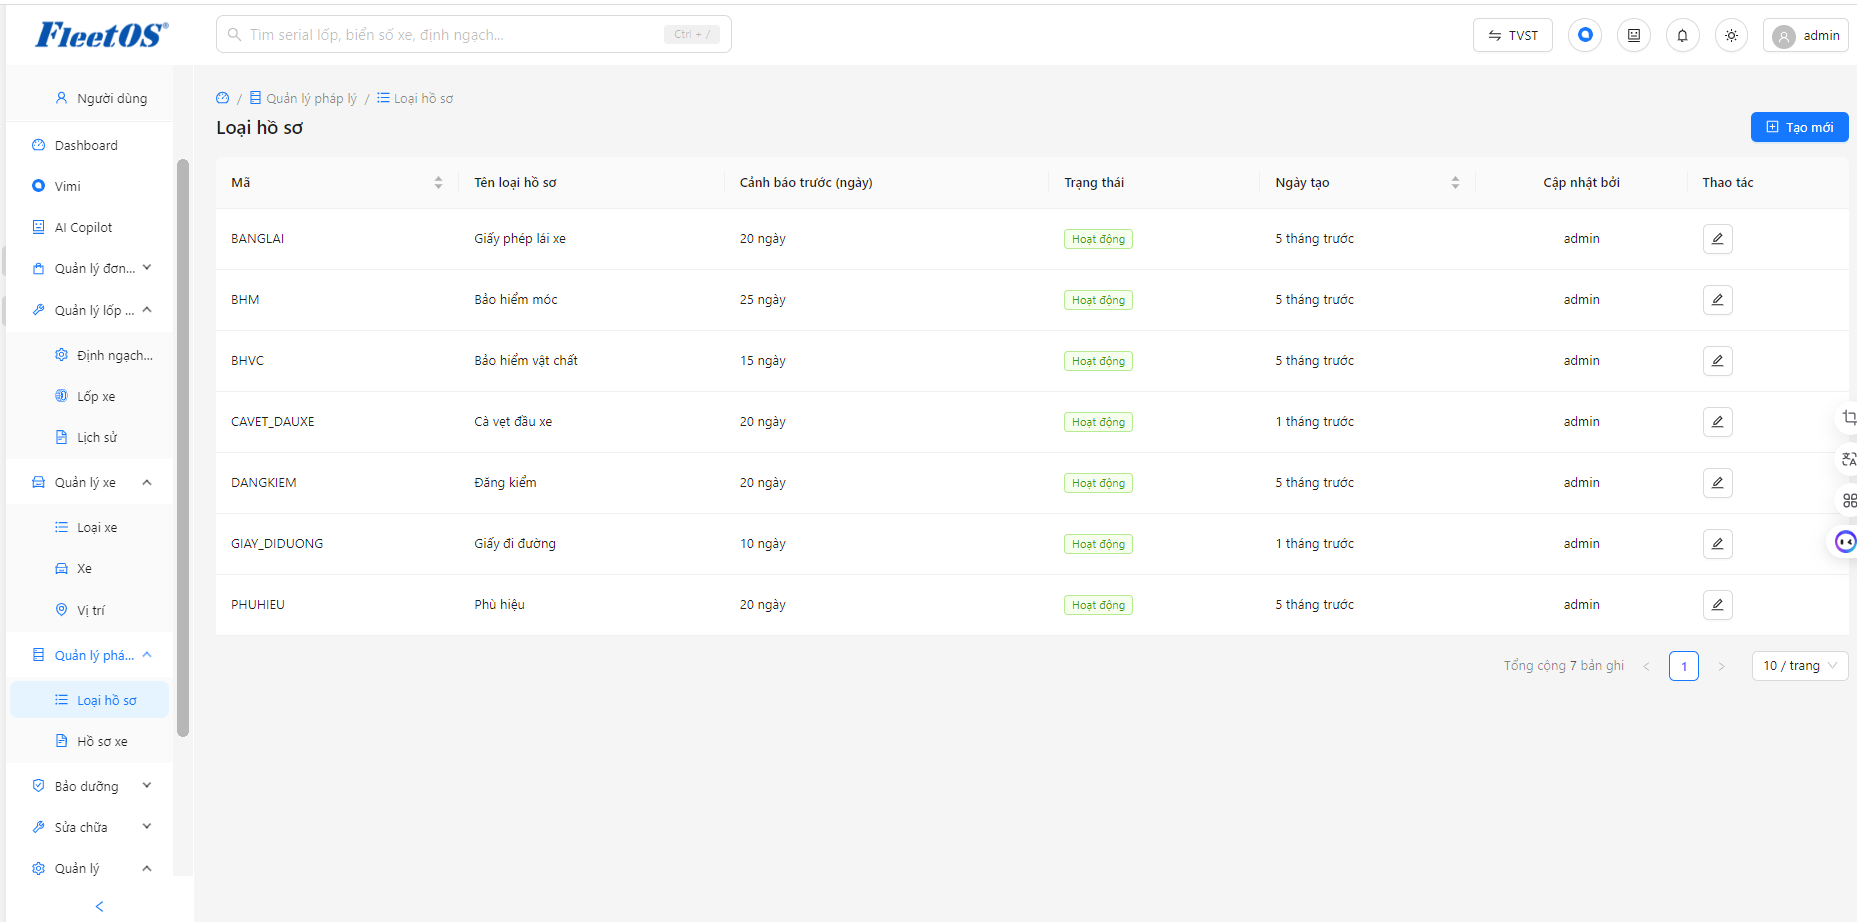Focus the tire serial search field
1857x922 pixels.
(474, 34)
